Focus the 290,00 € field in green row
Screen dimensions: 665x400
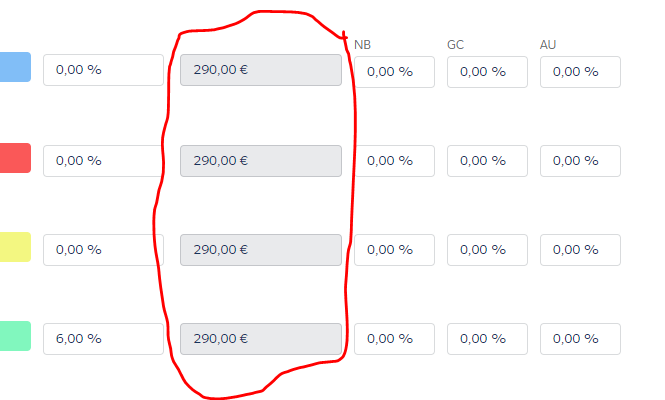(x=261, y=338)
